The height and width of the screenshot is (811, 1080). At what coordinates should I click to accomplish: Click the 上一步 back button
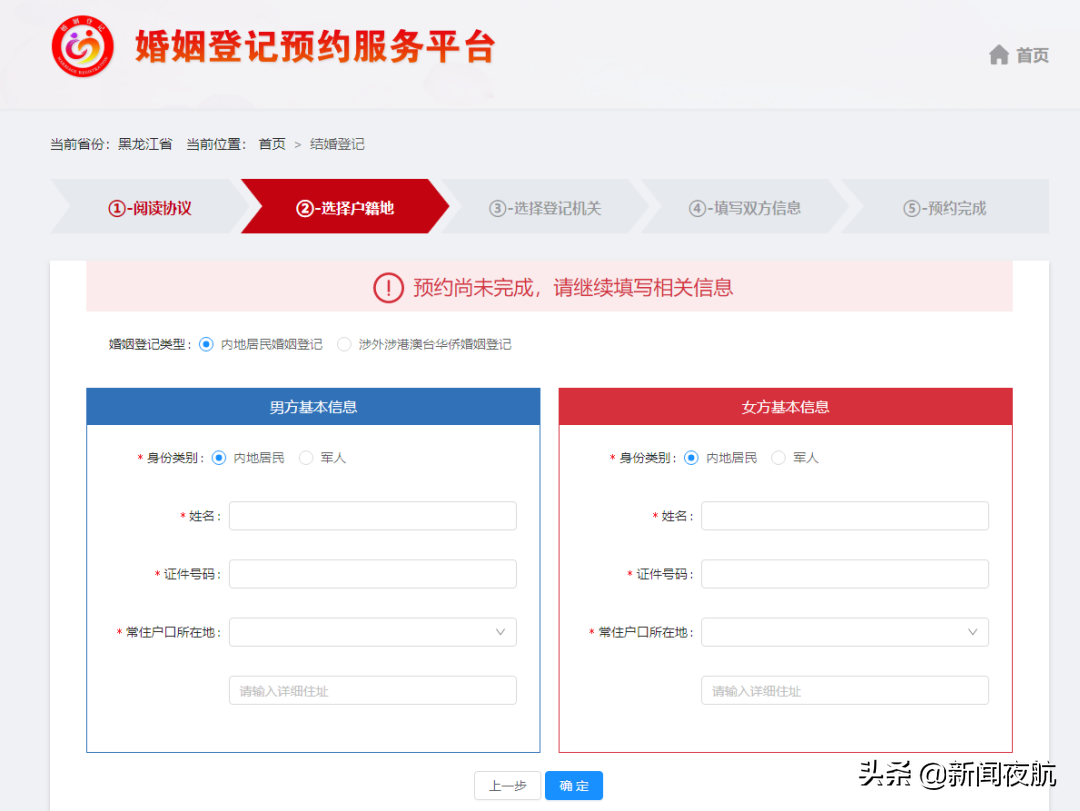tap(507, 786)
